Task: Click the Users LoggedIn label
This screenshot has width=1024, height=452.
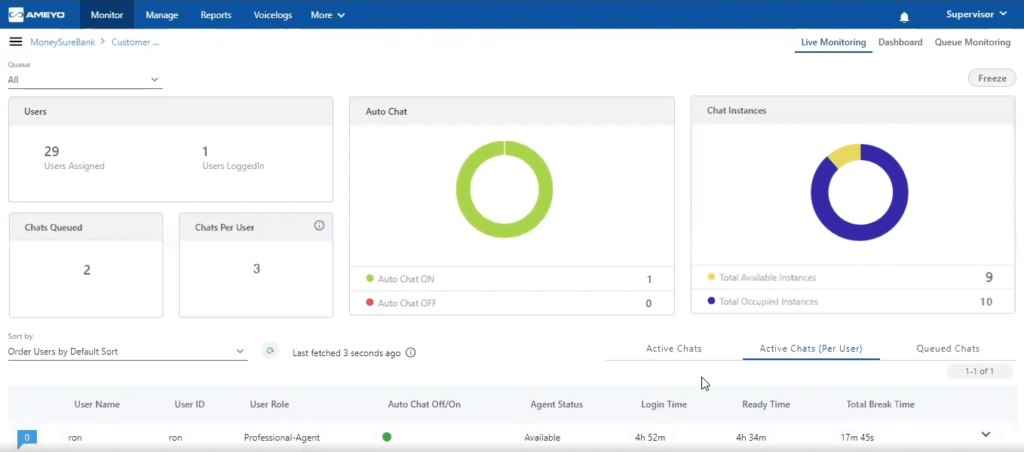Action: point(233,166)
